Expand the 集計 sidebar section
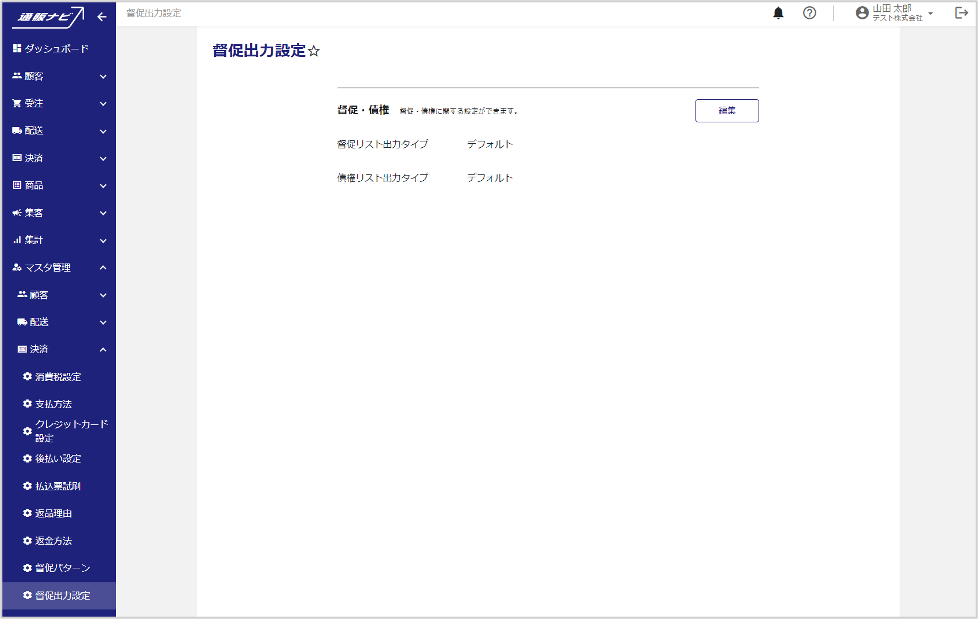Screen dimensions: 978x620 click(x=102, y=241)
